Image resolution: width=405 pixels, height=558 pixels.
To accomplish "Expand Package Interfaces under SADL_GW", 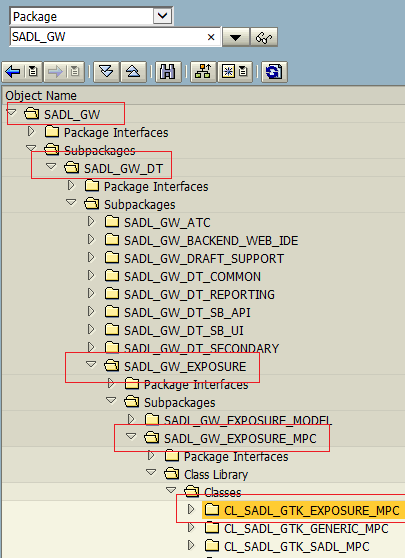I will (x=31, y=132).
